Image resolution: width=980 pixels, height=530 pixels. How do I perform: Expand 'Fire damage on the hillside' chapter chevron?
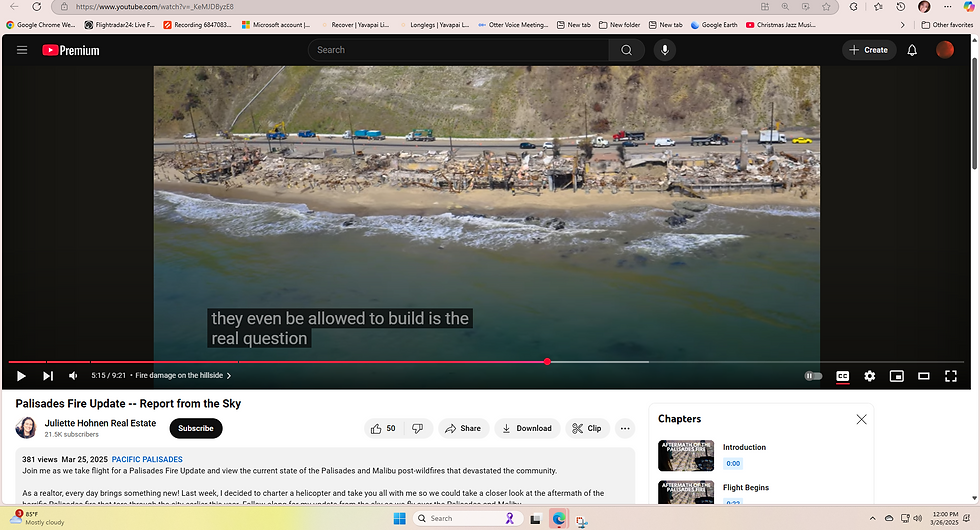click(229, 376)
